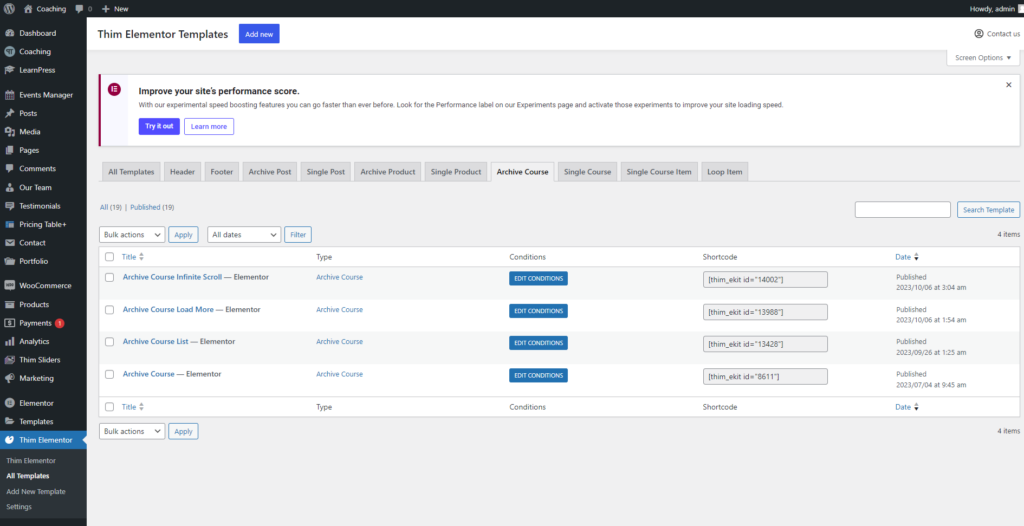The height and width of the screenshot is (526, 1024).
Task: Click the Our Team person icon
Action: (x=10, y=187)
